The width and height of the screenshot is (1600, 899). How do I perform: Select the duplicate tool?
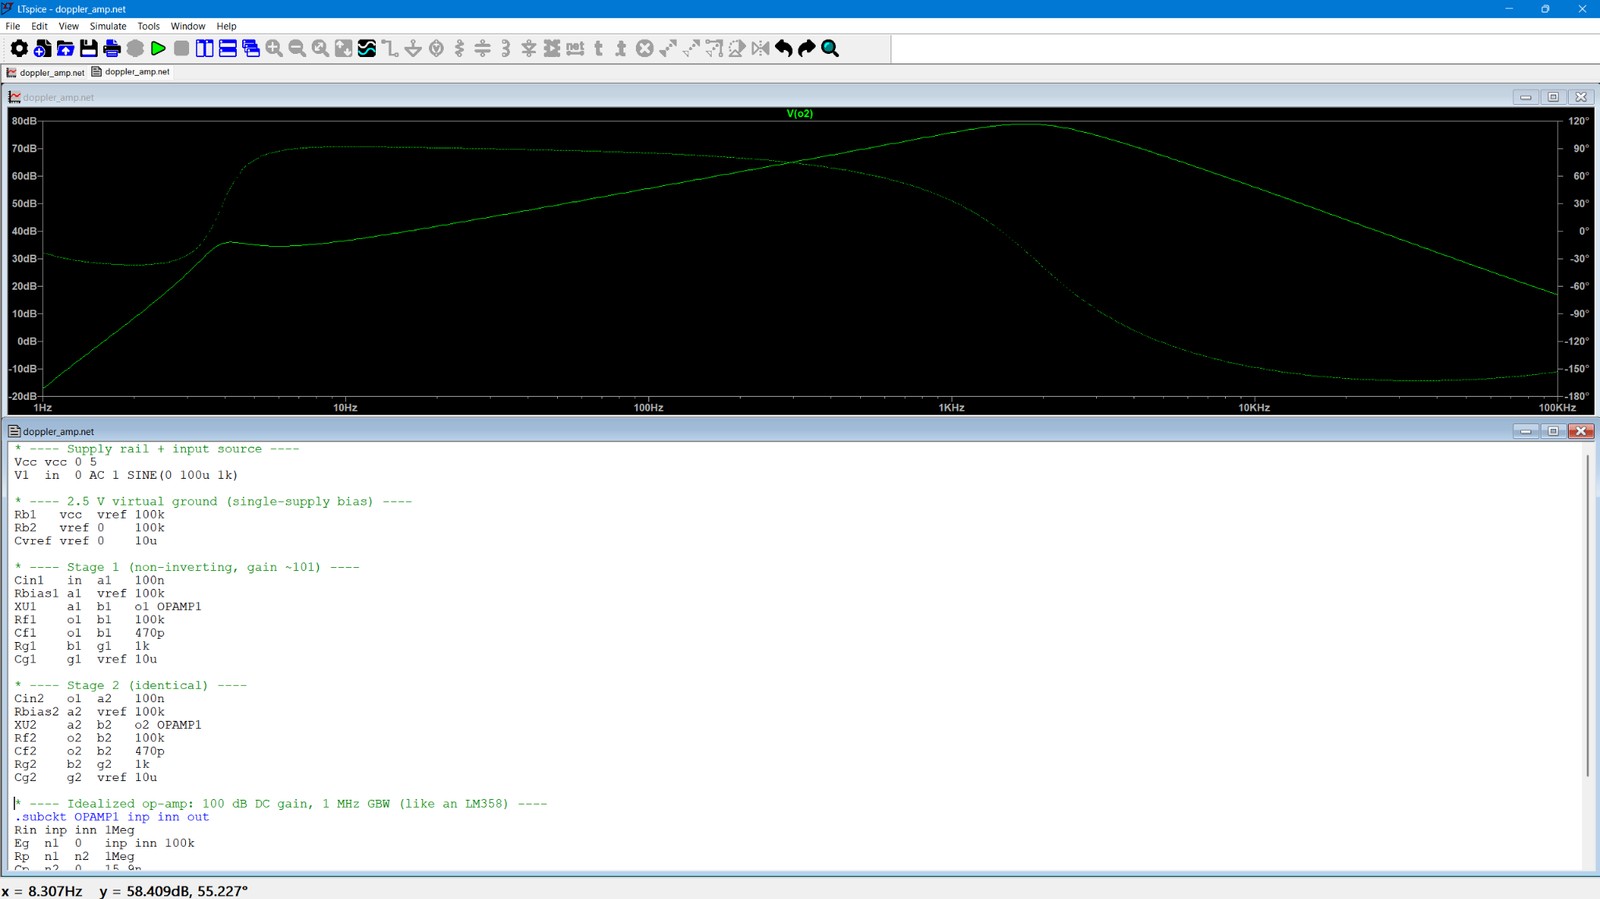(x=668, y=48)
